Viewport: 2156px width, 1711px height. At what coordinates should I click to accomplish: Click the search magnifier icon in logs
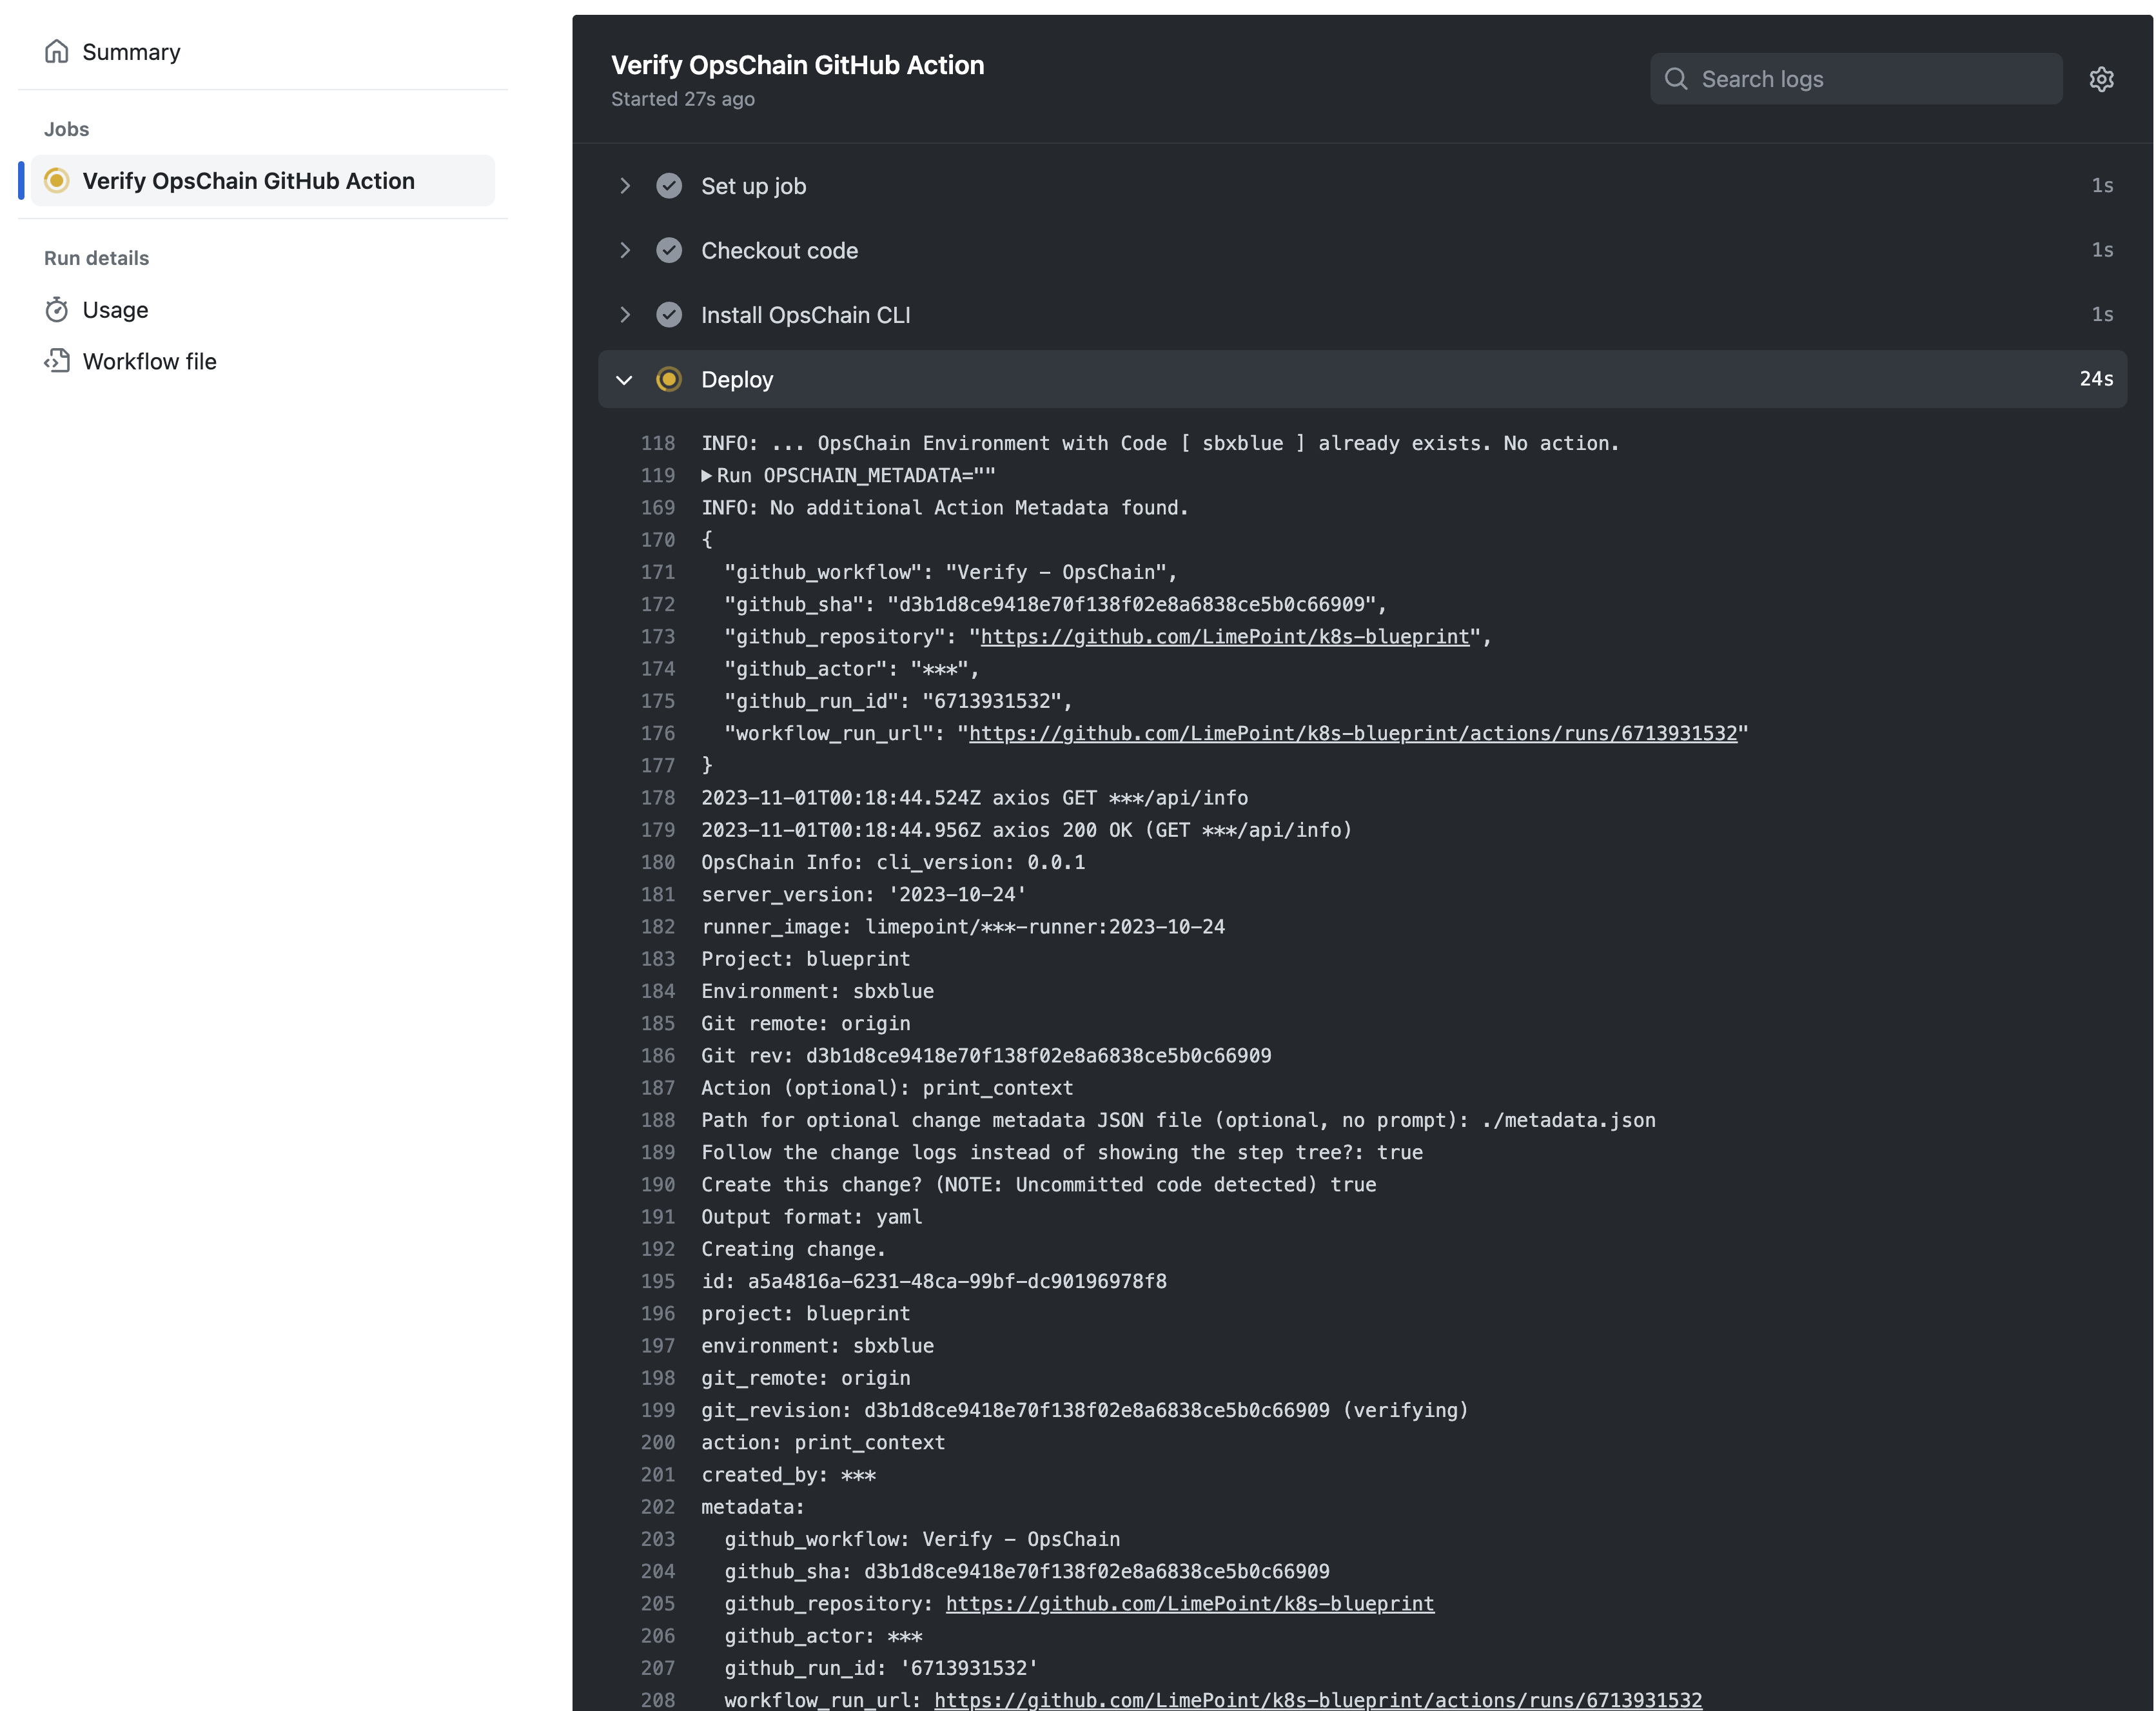point(1676,79)
